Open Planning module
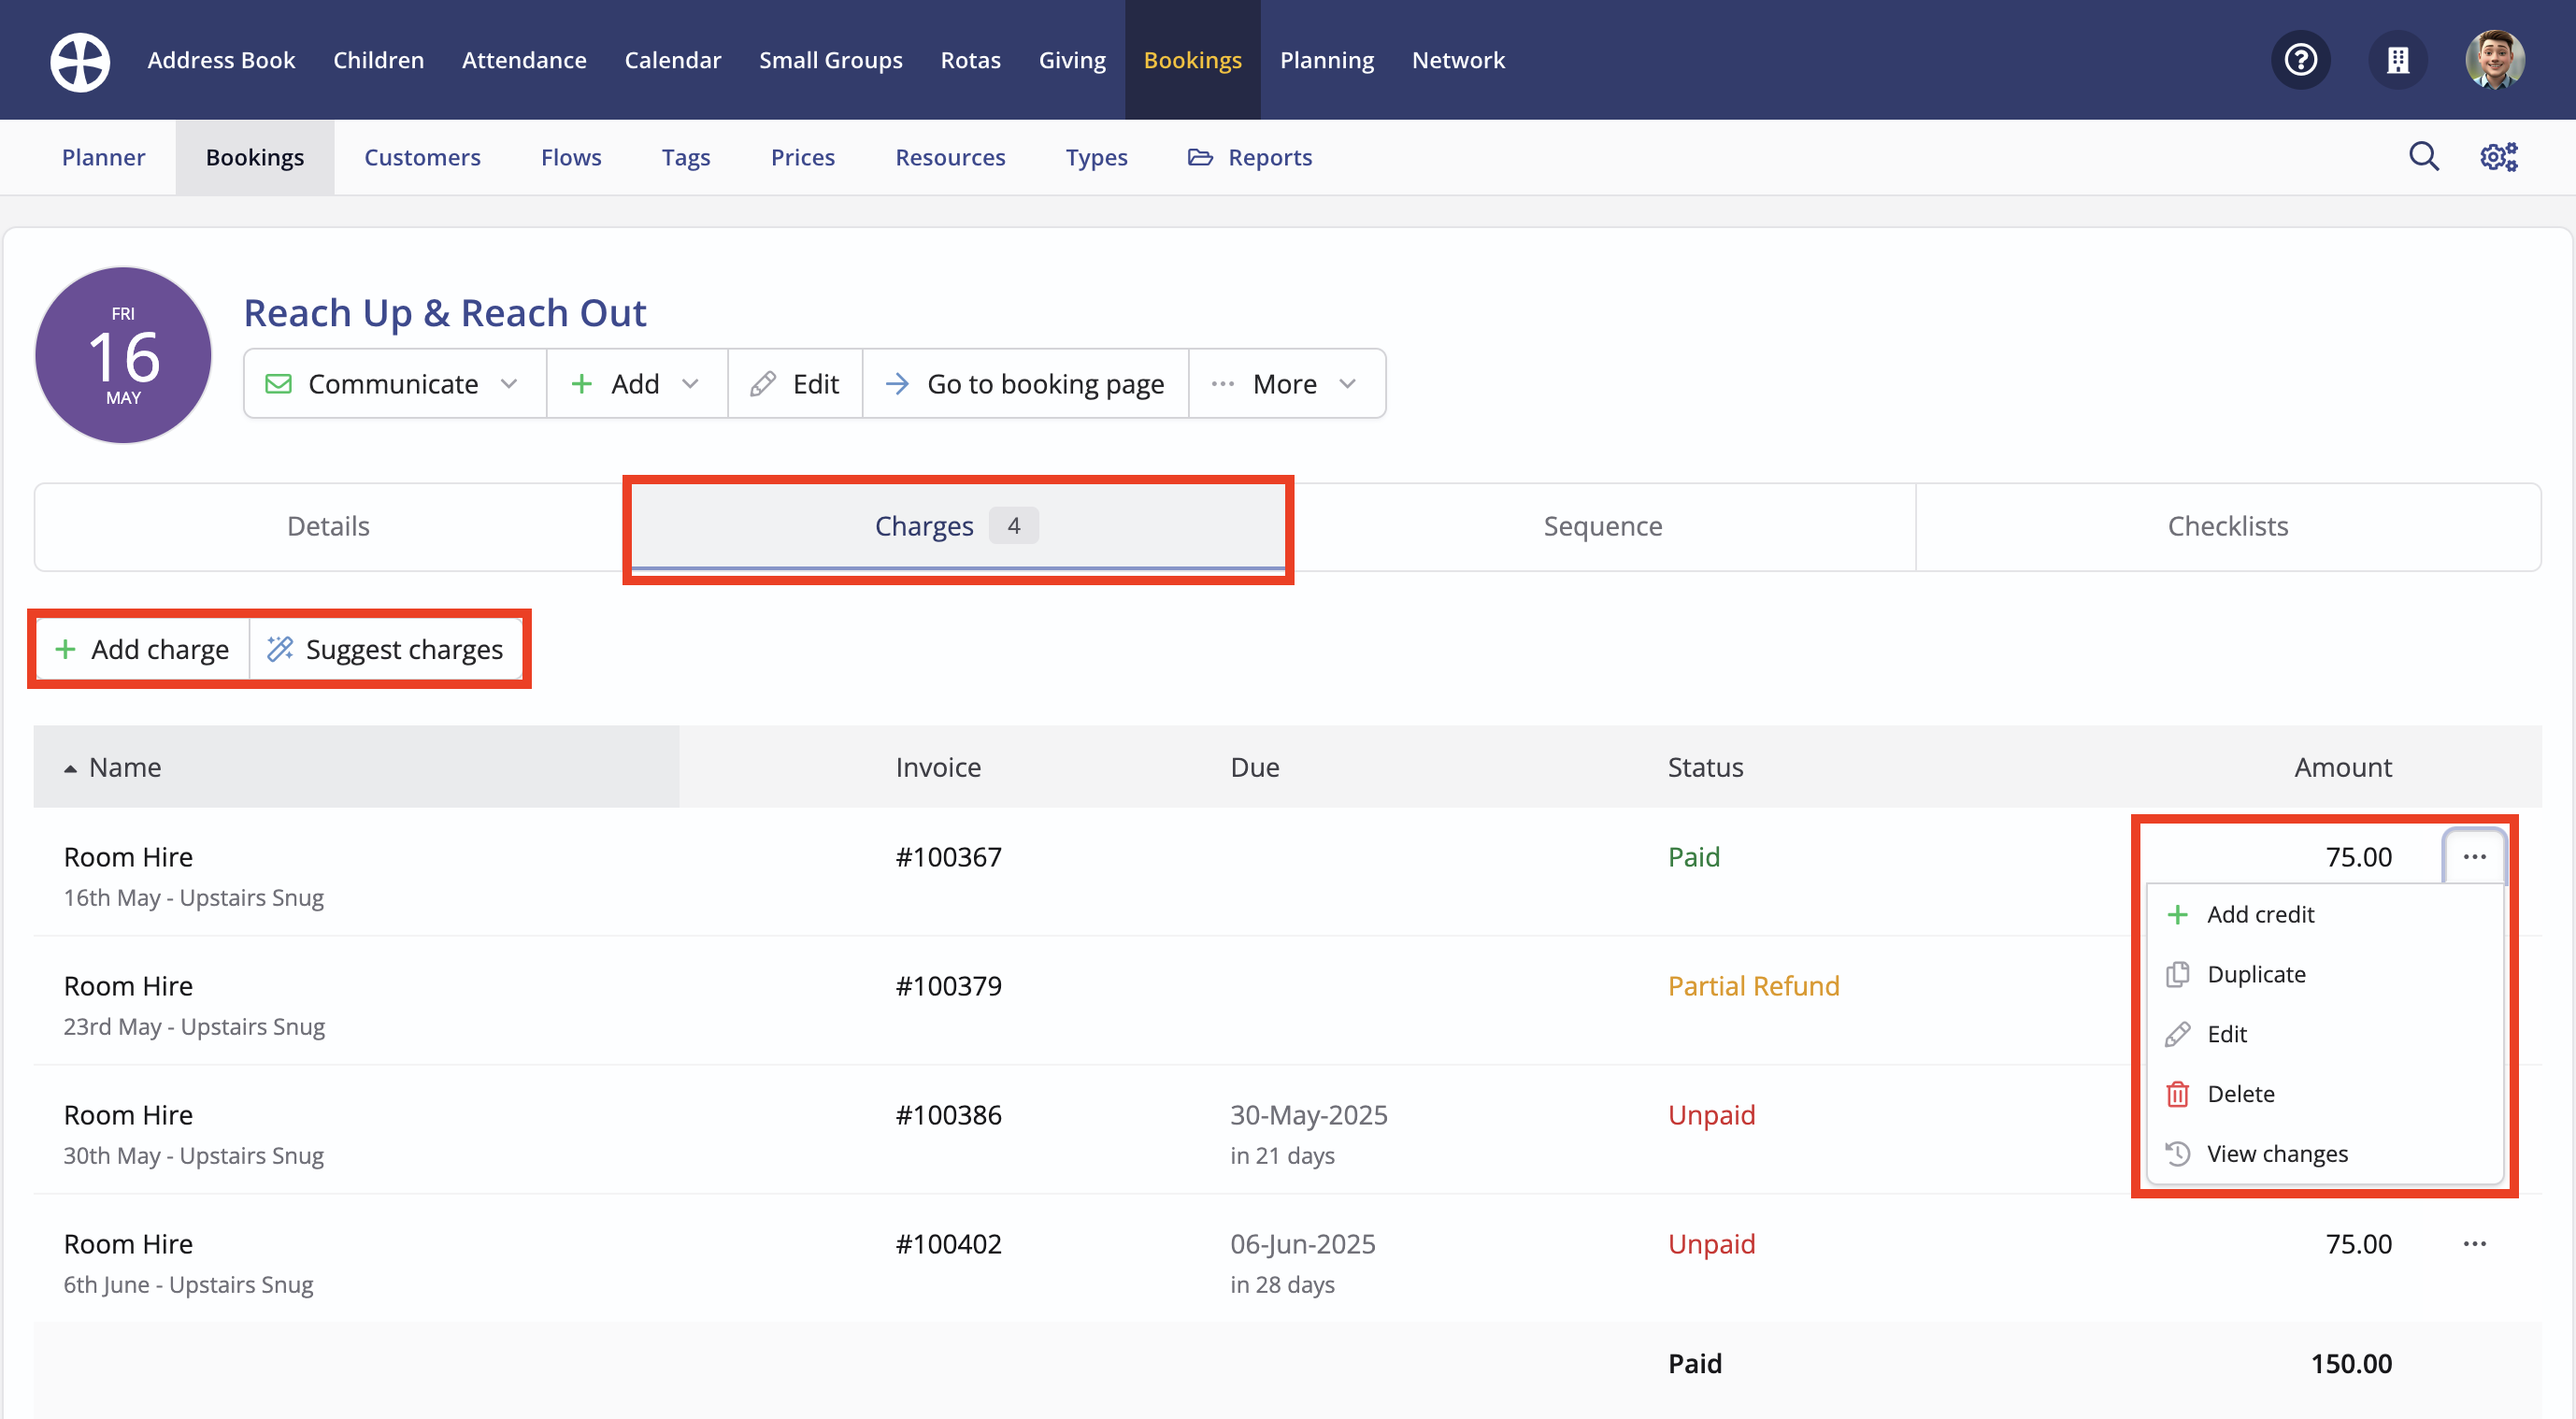 tap(1327, 60)
